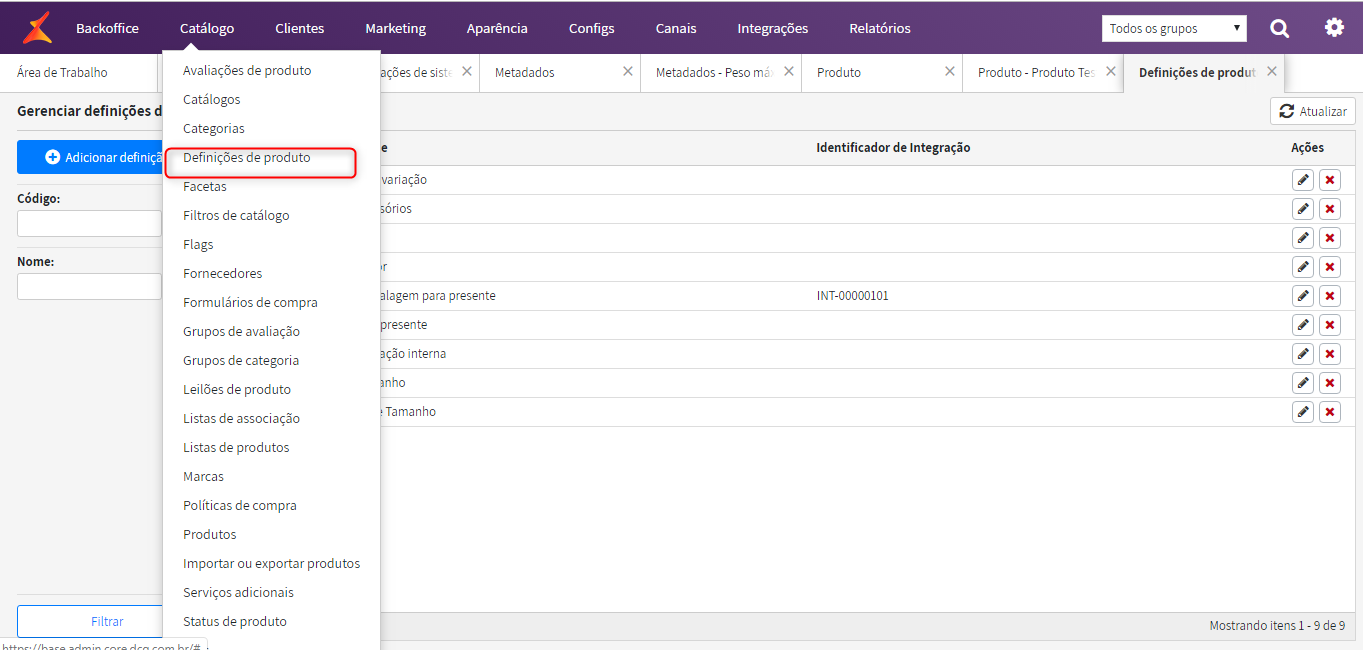Edit the row ending in 'sórios'

coord(1302,209)
